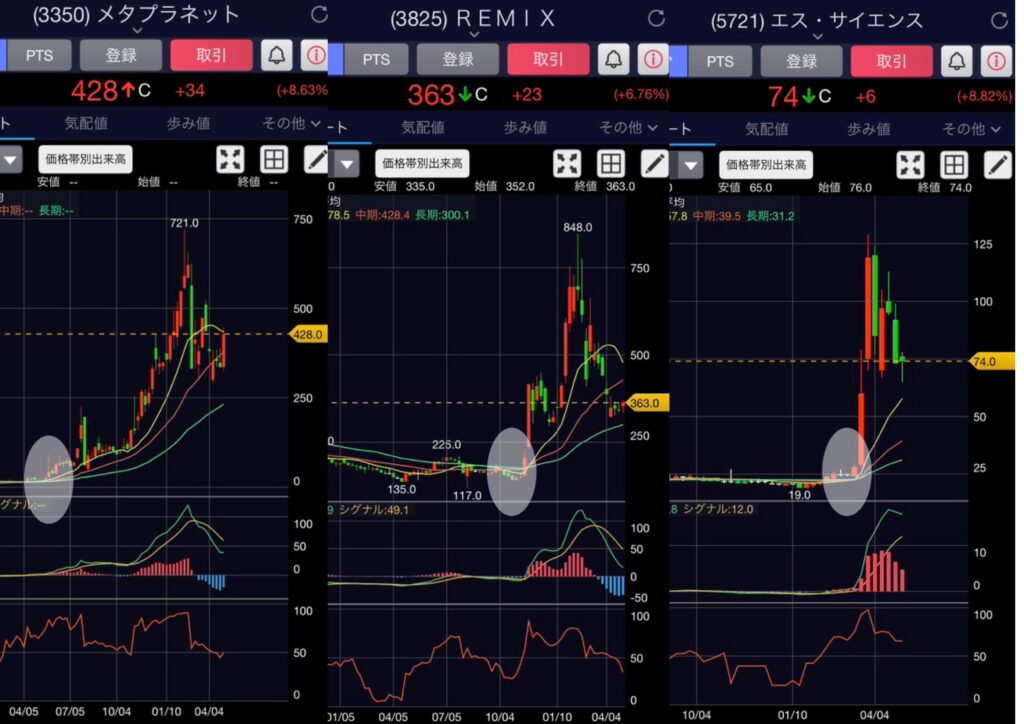Click the 中期:39.5 moving average label
Viewport: 1024px width, 724px height.
click(x=716, y=216)
